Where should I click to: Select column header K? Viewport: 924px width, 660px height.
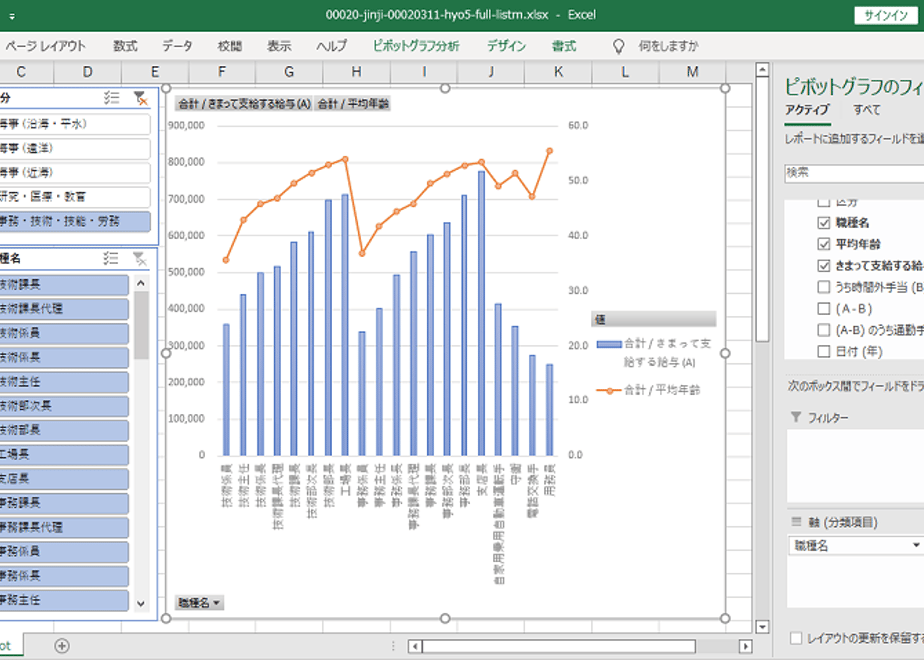pos(558,72)
